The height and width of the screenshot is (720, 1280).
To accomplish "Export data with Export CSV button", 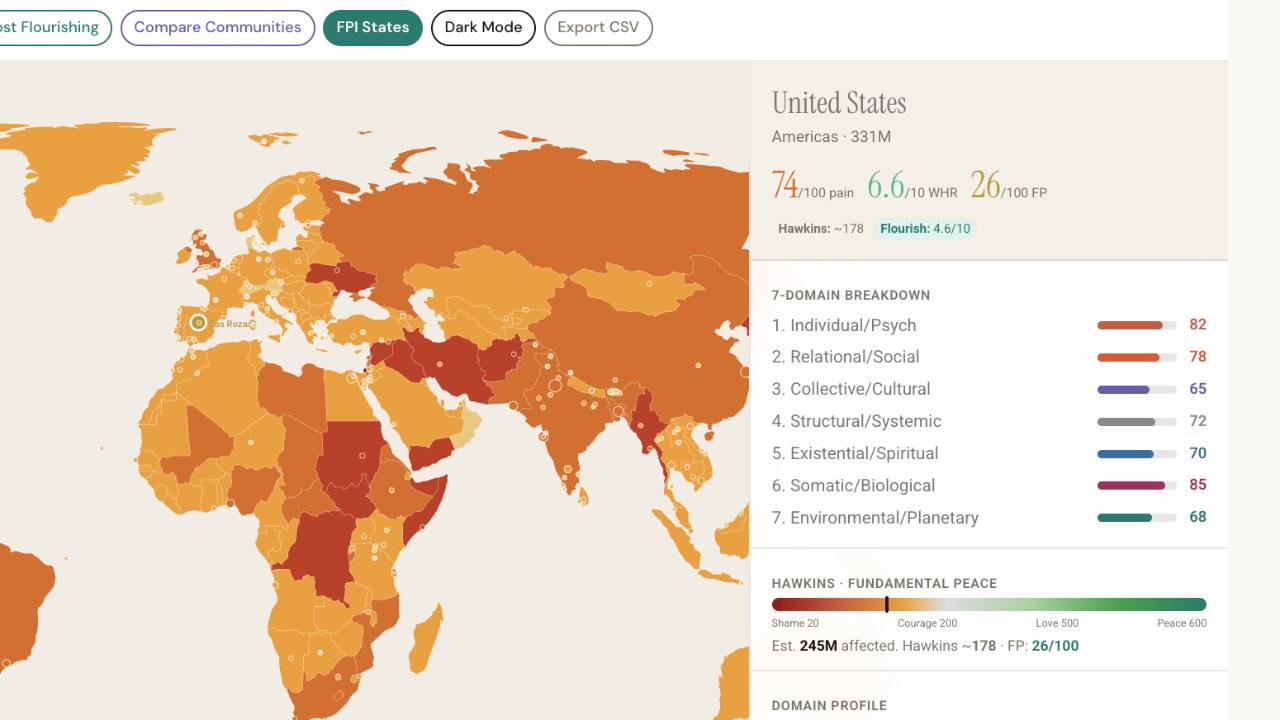I will [598, 27].
